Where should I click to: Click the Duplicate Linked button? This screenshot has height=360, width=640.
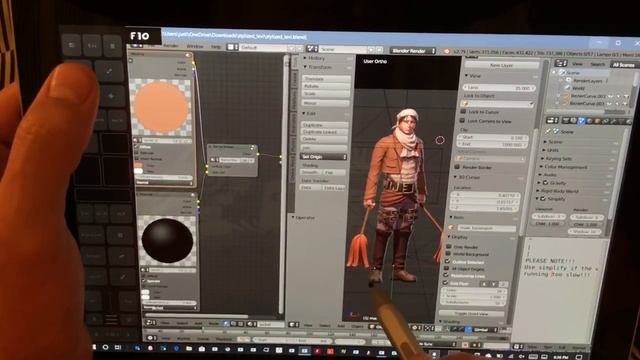[324, 132]
